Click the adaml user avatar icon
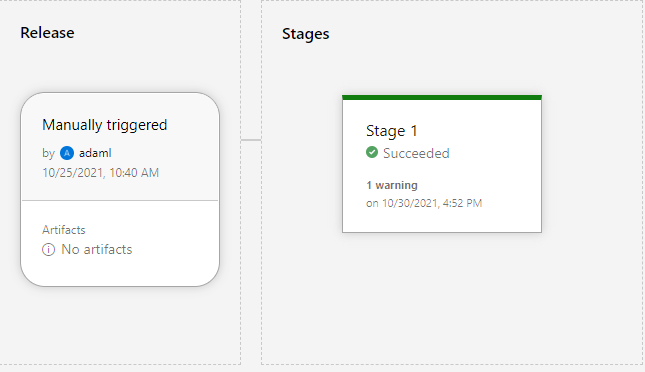This screenshot has width=645, height=372. pos(67,153)
